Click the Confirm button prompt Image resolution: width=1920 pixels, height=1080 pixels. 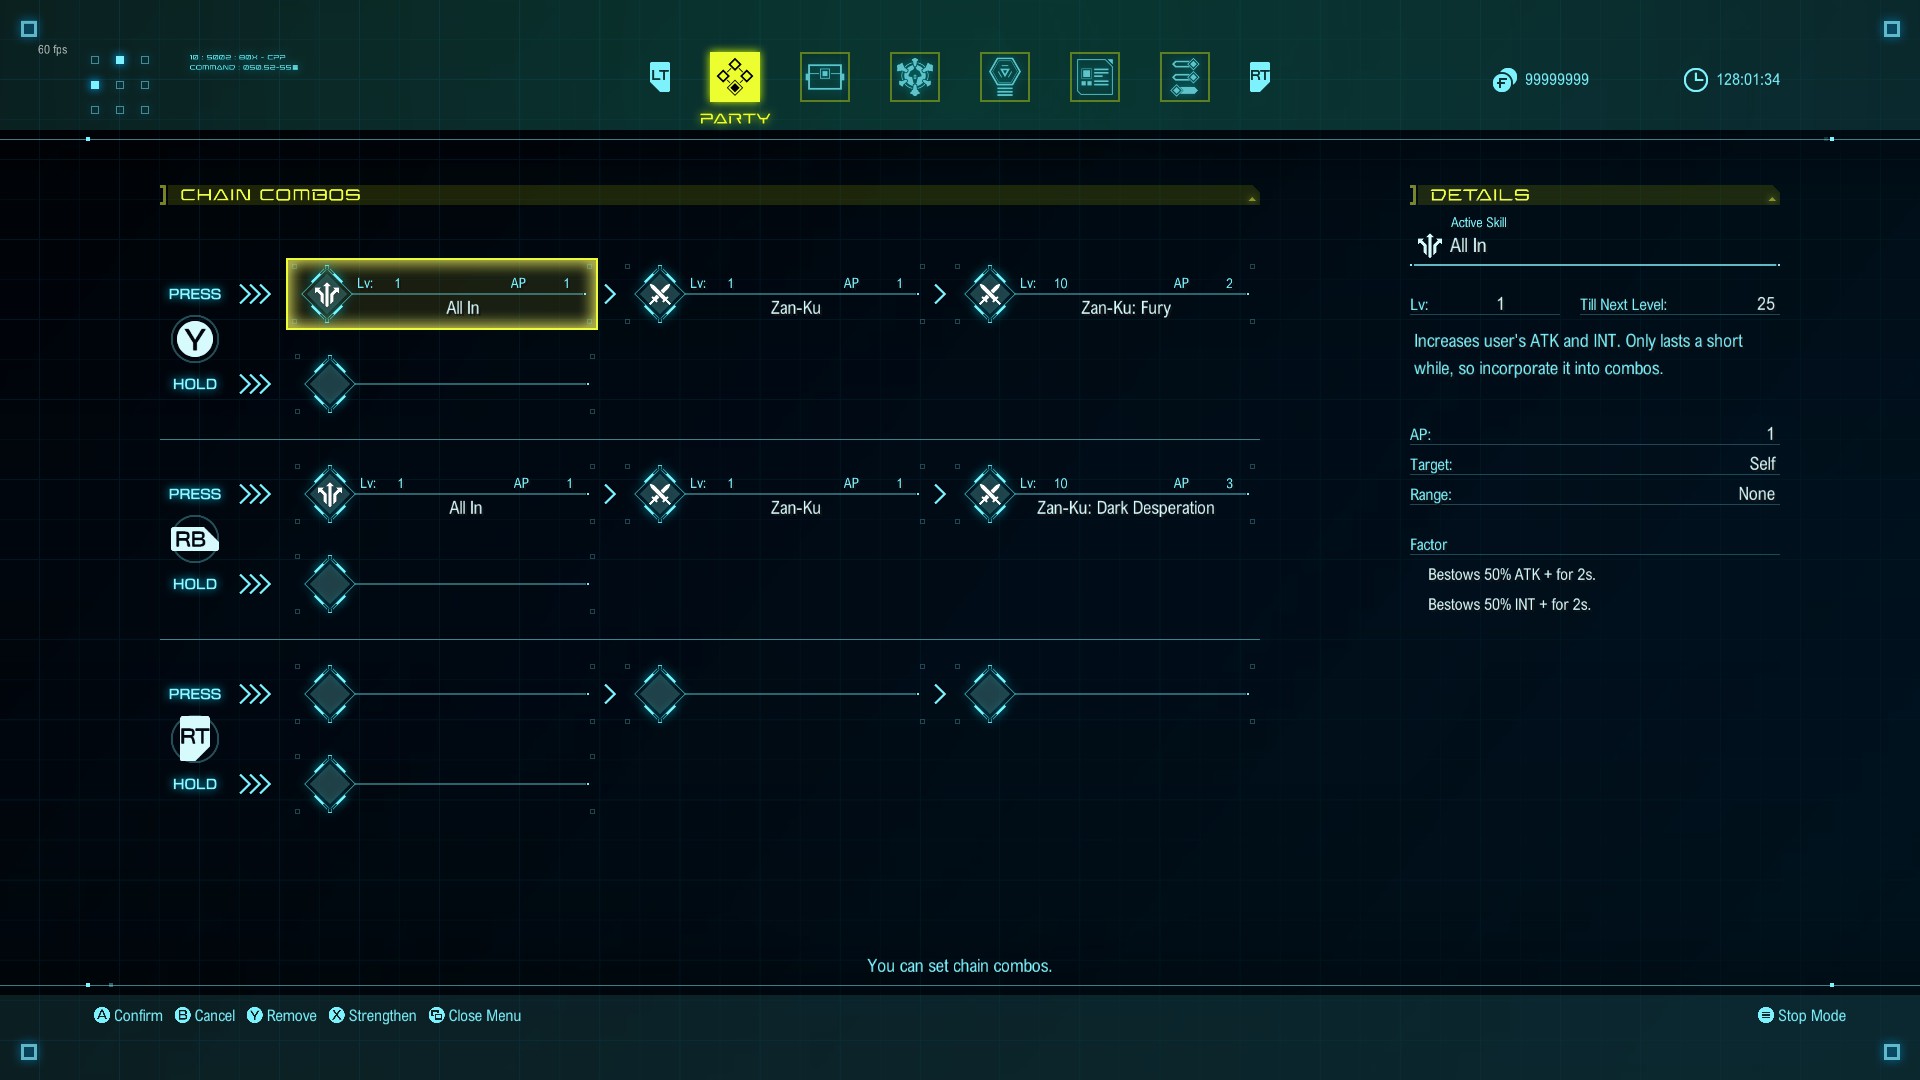point(128,1015)
